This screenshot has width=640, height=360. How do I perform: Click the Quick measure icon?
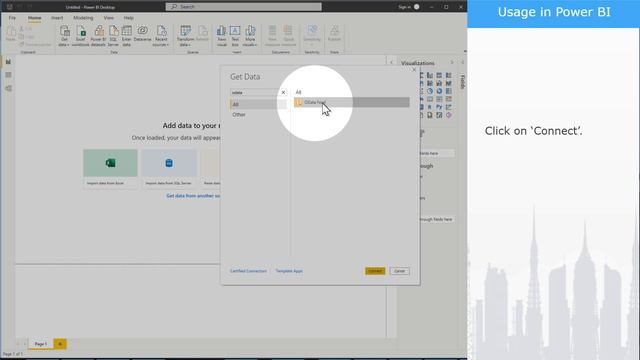click(289, 36)
